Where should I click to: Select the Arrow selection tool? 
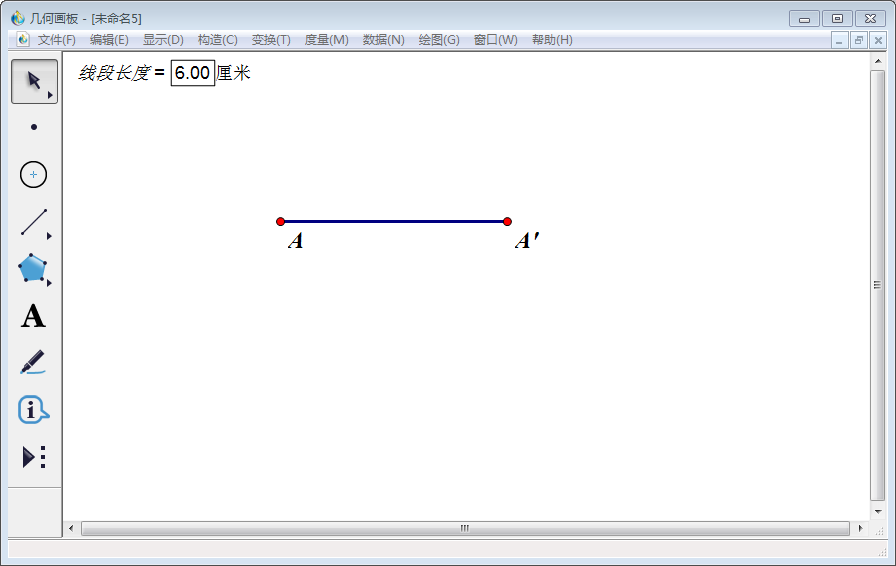pos(34,81)
